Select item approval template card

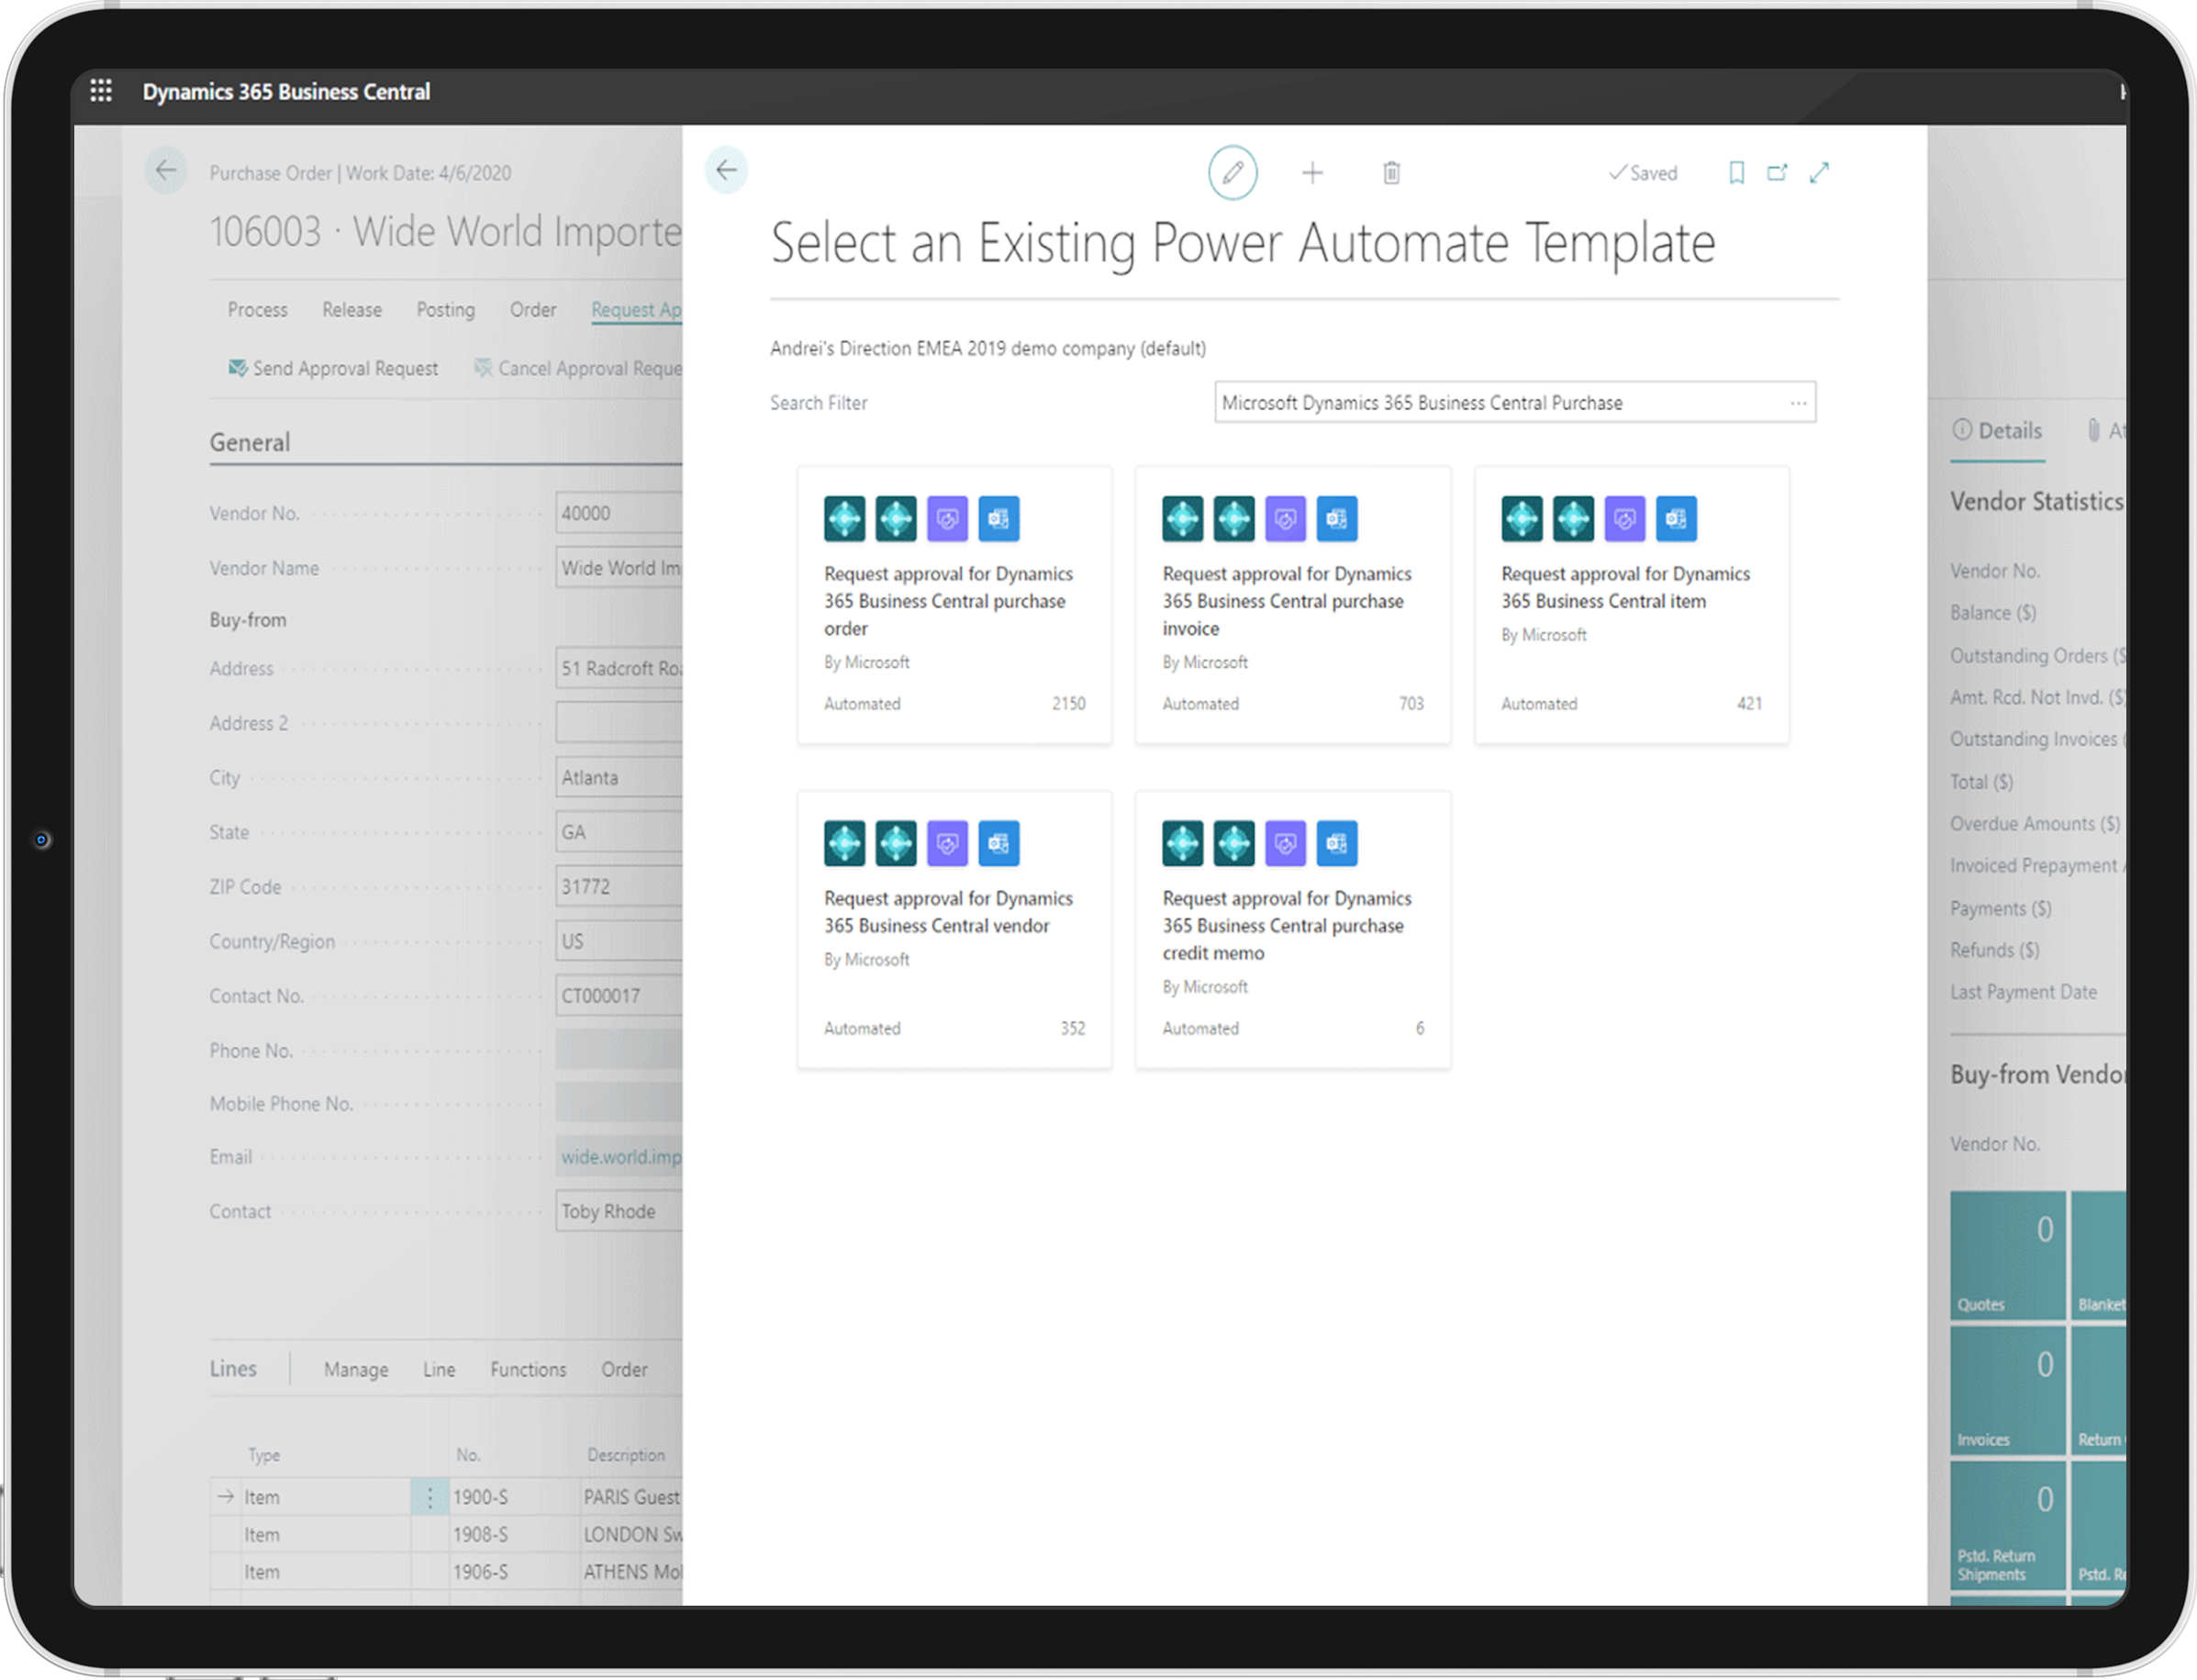(1632, 606)
